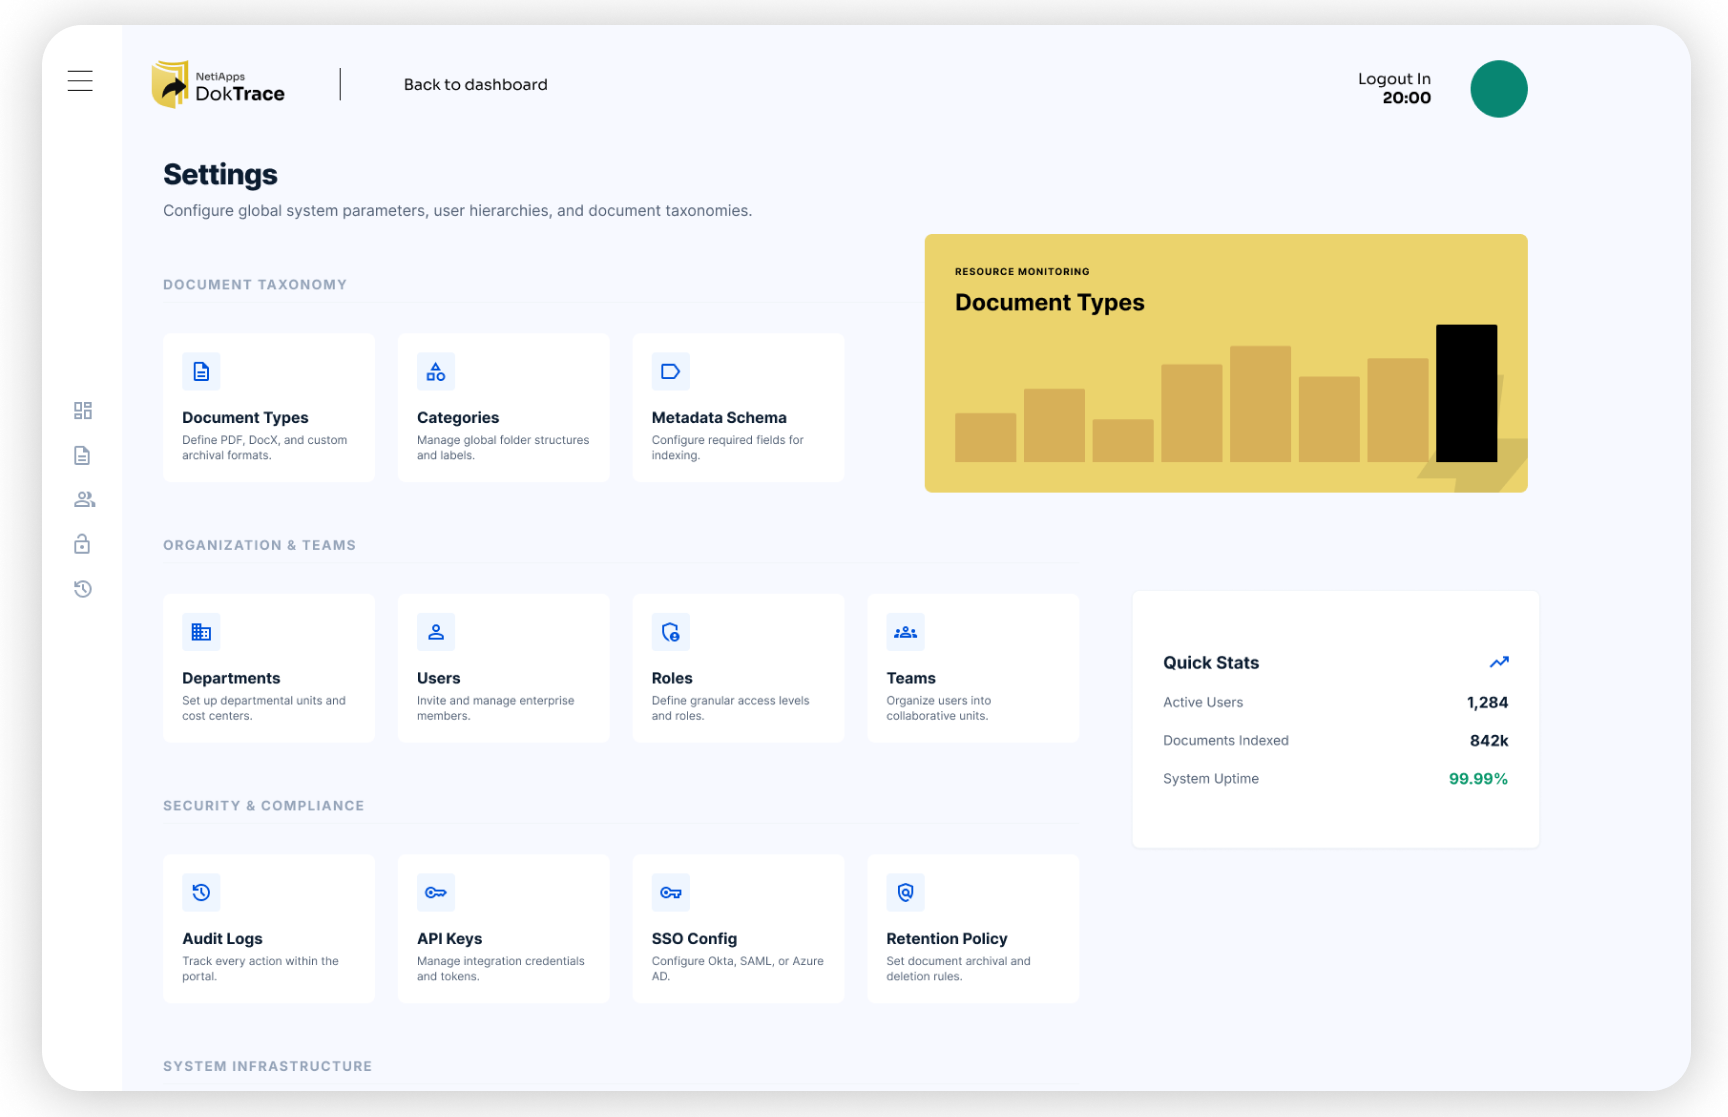Viewport: 1728px width, 1117px height.
Task: Open the Retention Policy card
Action: tap(972, 928)
